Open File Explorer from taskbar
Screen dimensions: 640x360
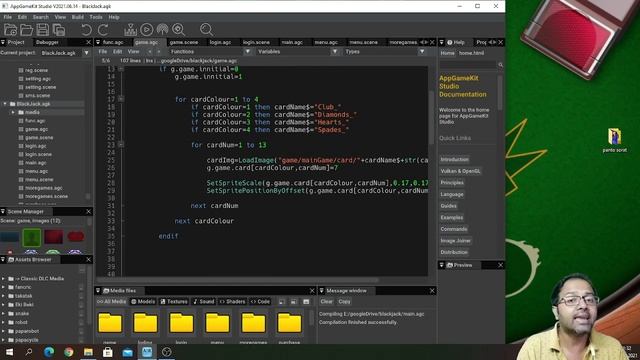point(88,352)
